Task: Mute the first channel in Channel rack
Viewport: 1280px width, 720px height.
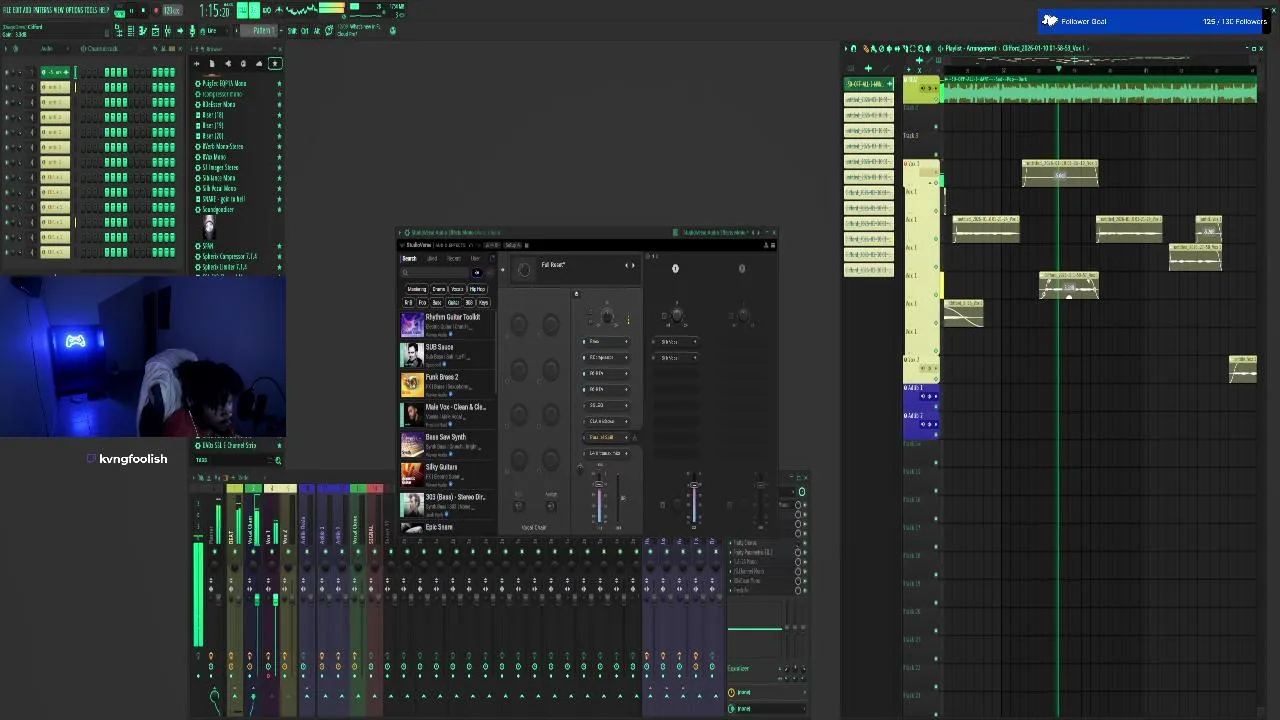Action: [7, 72]
